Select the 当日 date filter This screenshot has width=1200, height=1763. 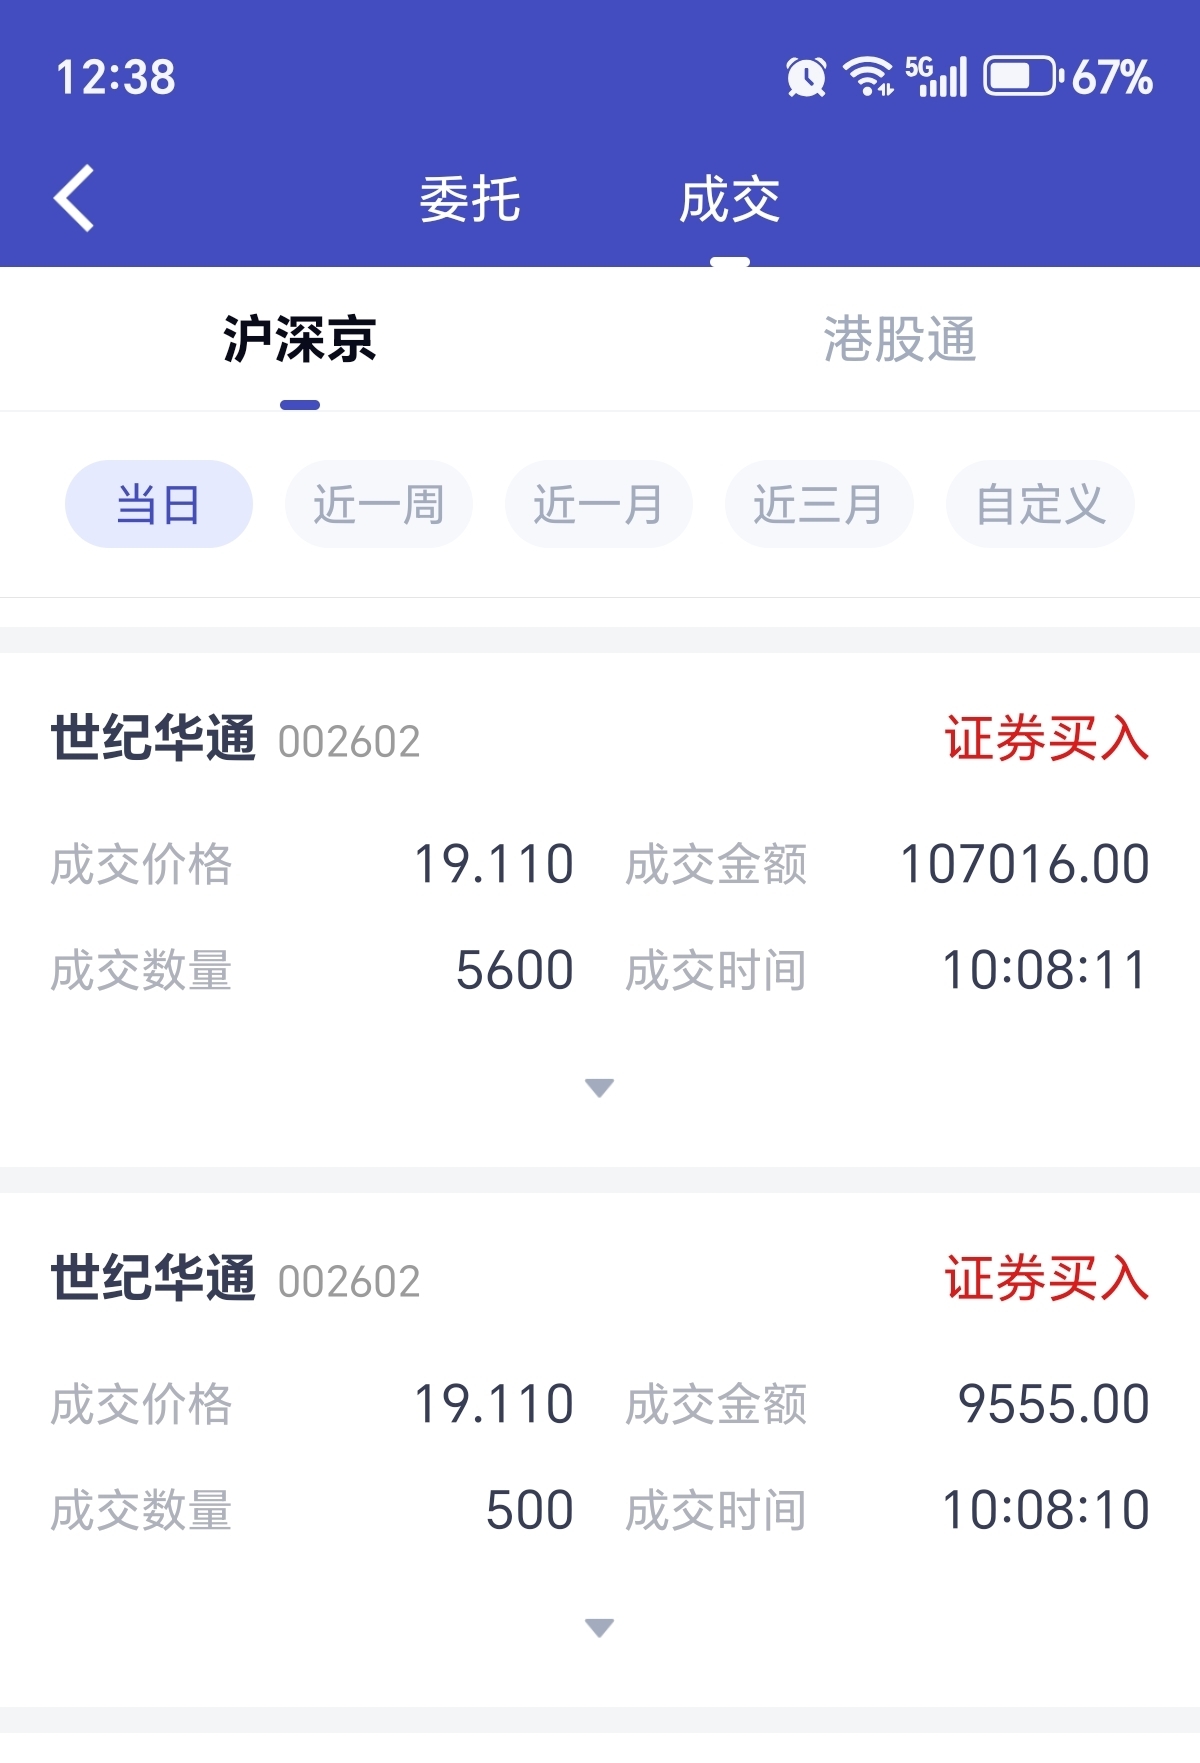(x=159, y=504)
